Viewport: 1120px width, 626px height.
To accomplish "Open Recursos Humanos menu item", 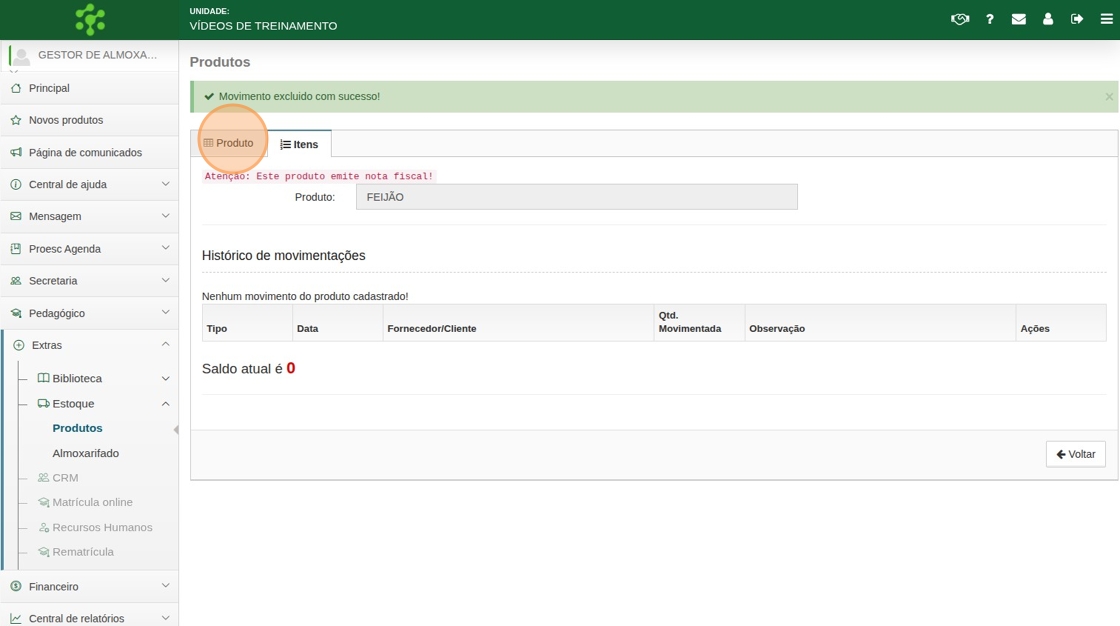I will click(x=102, y=527).
